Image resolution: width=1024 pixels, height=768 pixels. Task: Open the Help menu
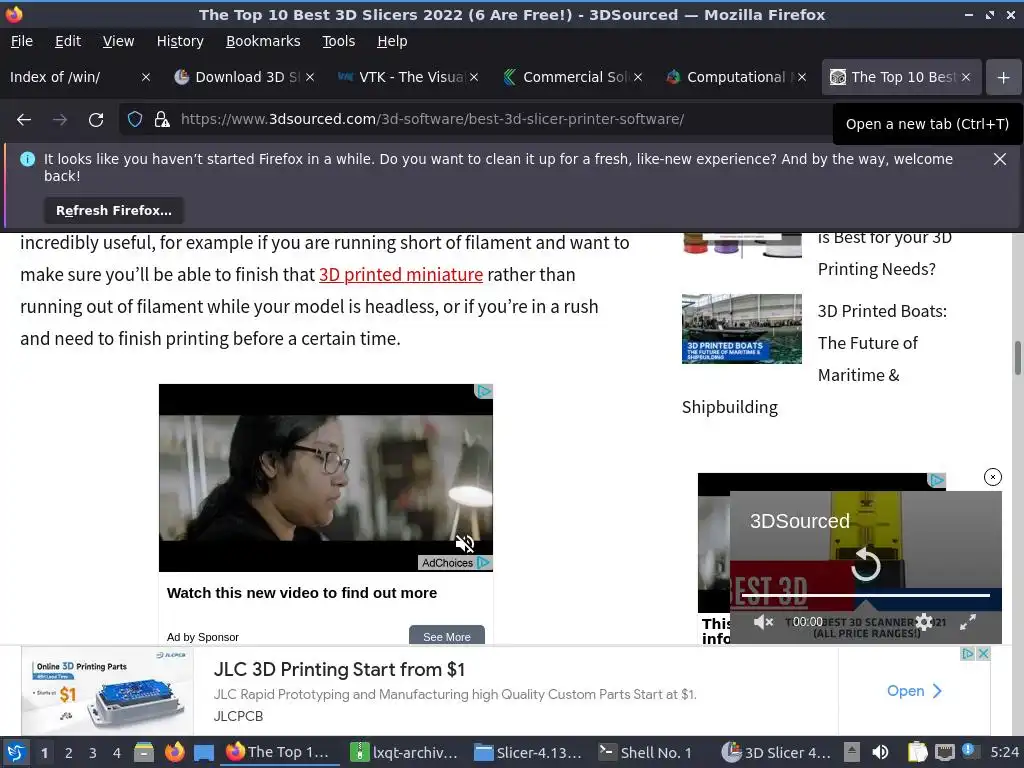392,41
